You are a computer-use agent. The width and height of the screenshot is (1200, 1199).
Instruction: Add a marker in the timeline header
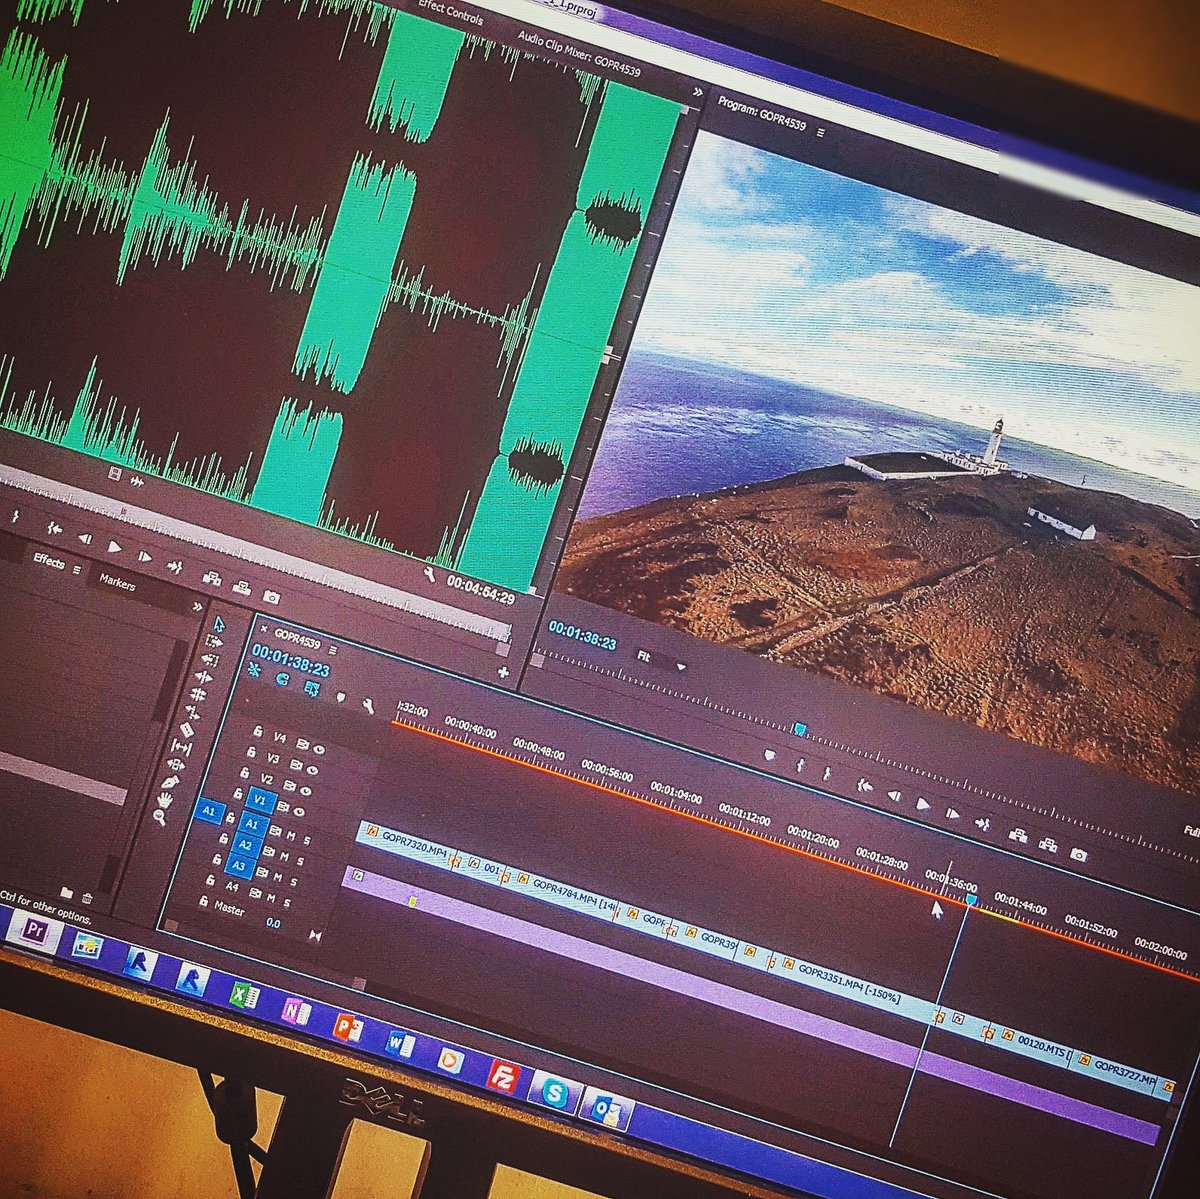coord(340,697)
